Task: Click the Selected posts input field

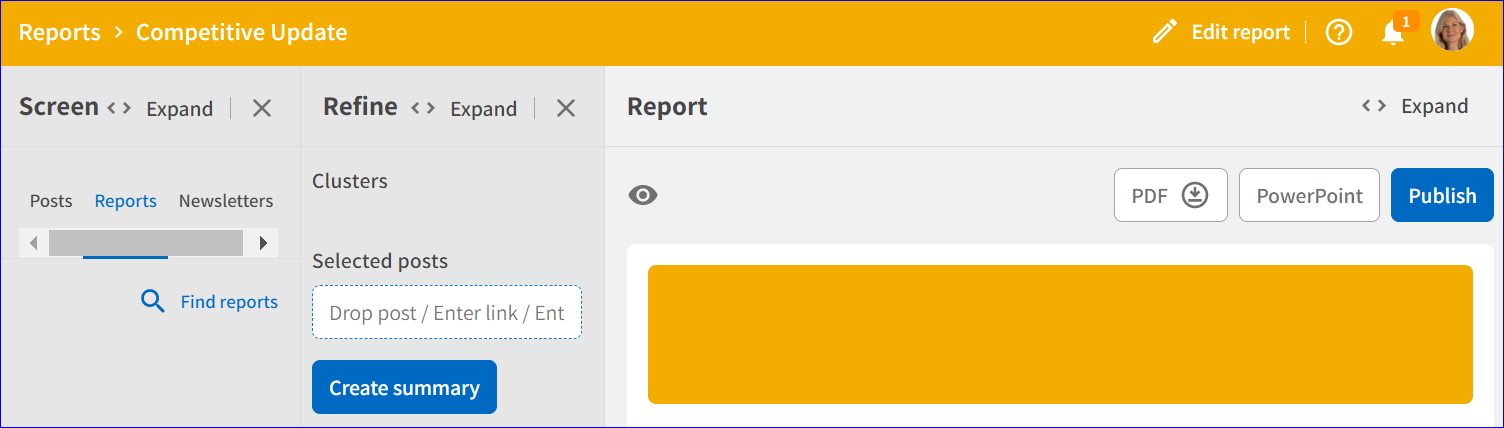Action: [x=447, y=313]
